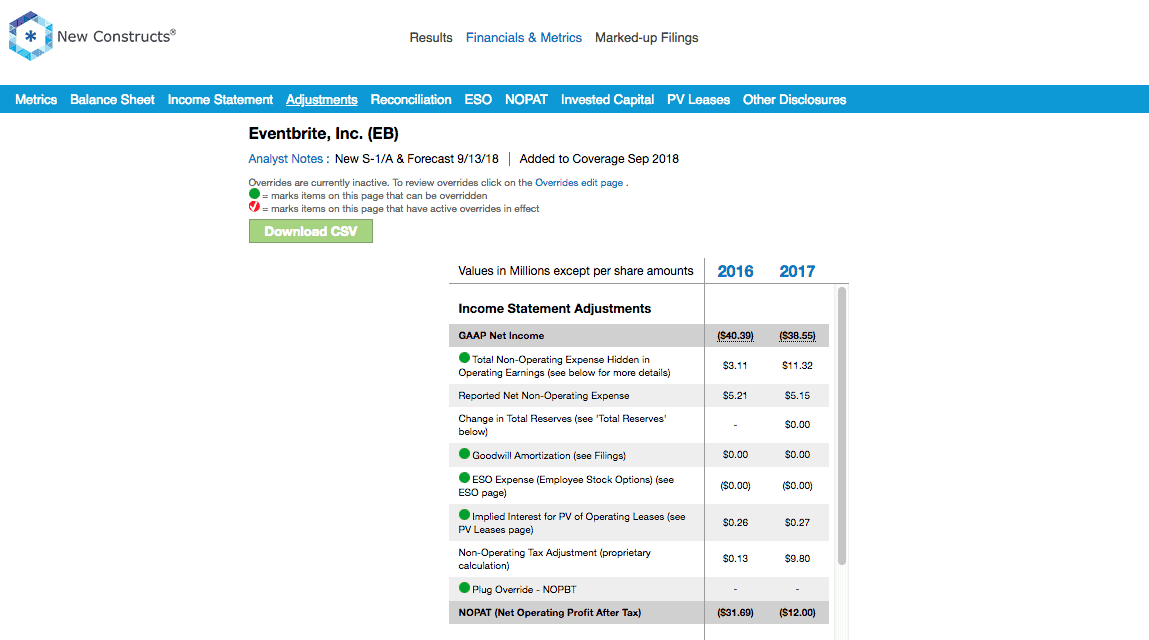Select the Adjustments tab
The width and height of the screenshot is (1149, 640).
pyautogui.click(x=322, y=100)
